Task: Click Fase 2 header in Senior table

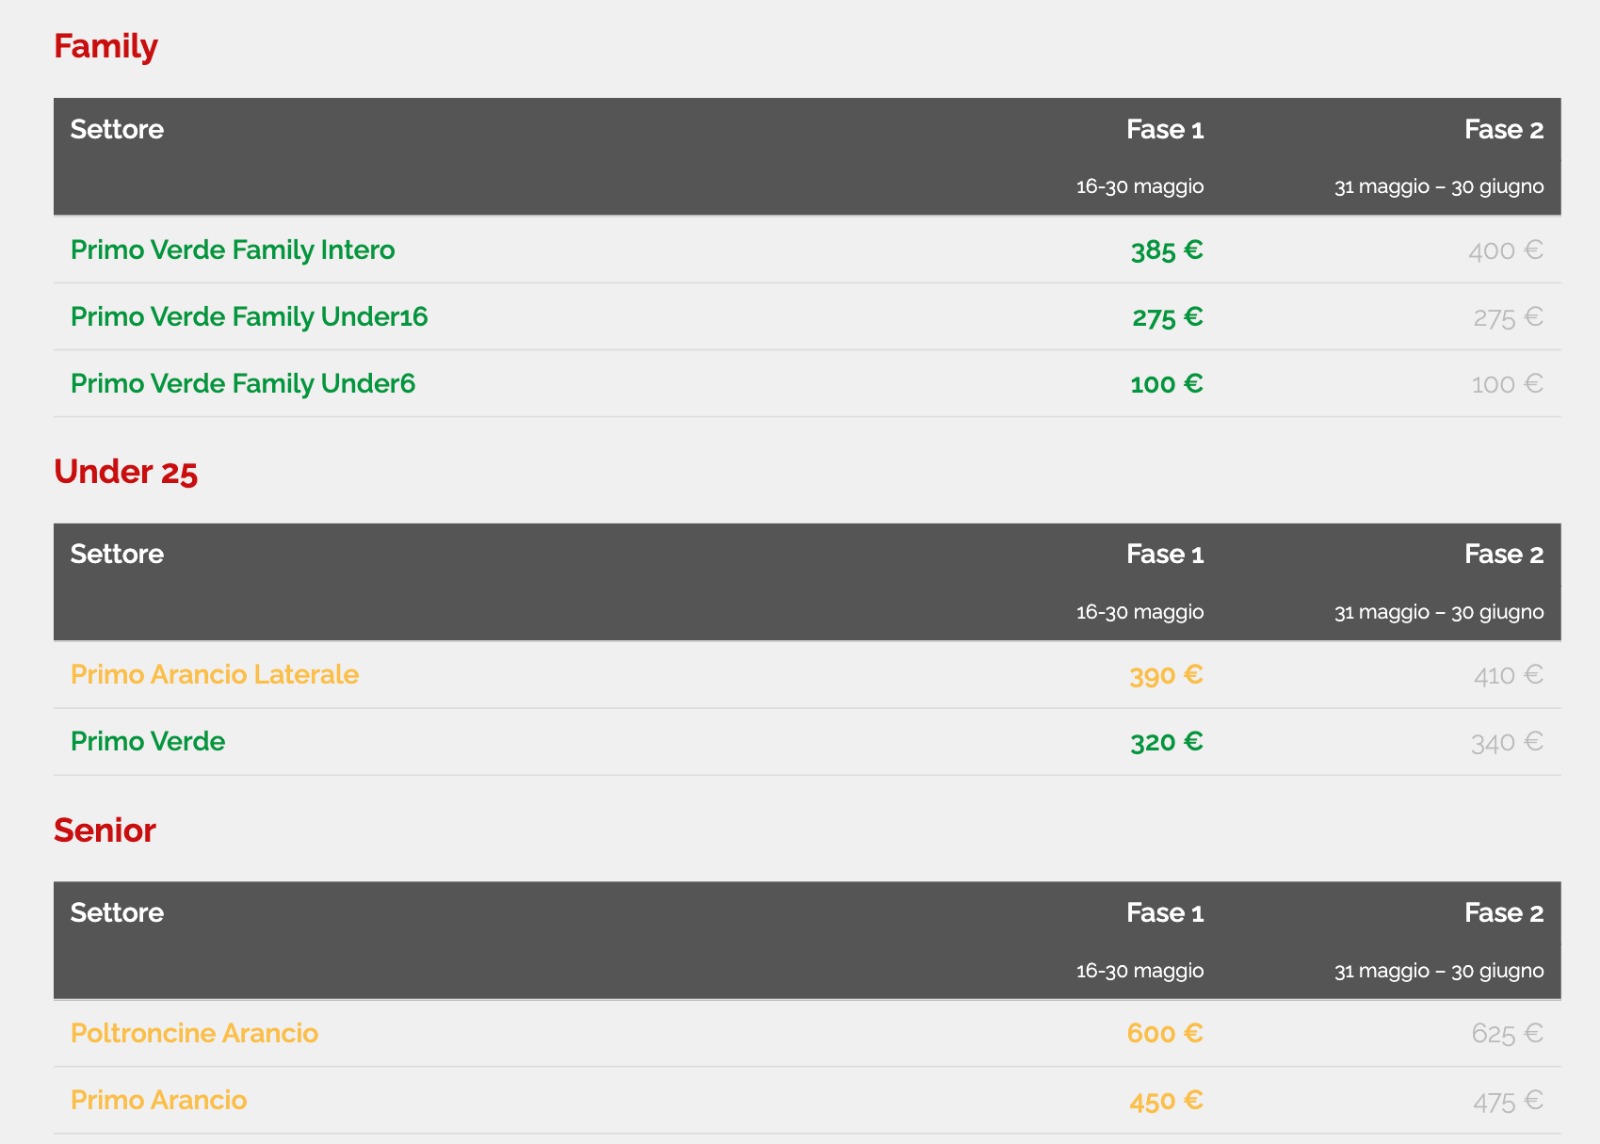Action: tap(1503, 913)
